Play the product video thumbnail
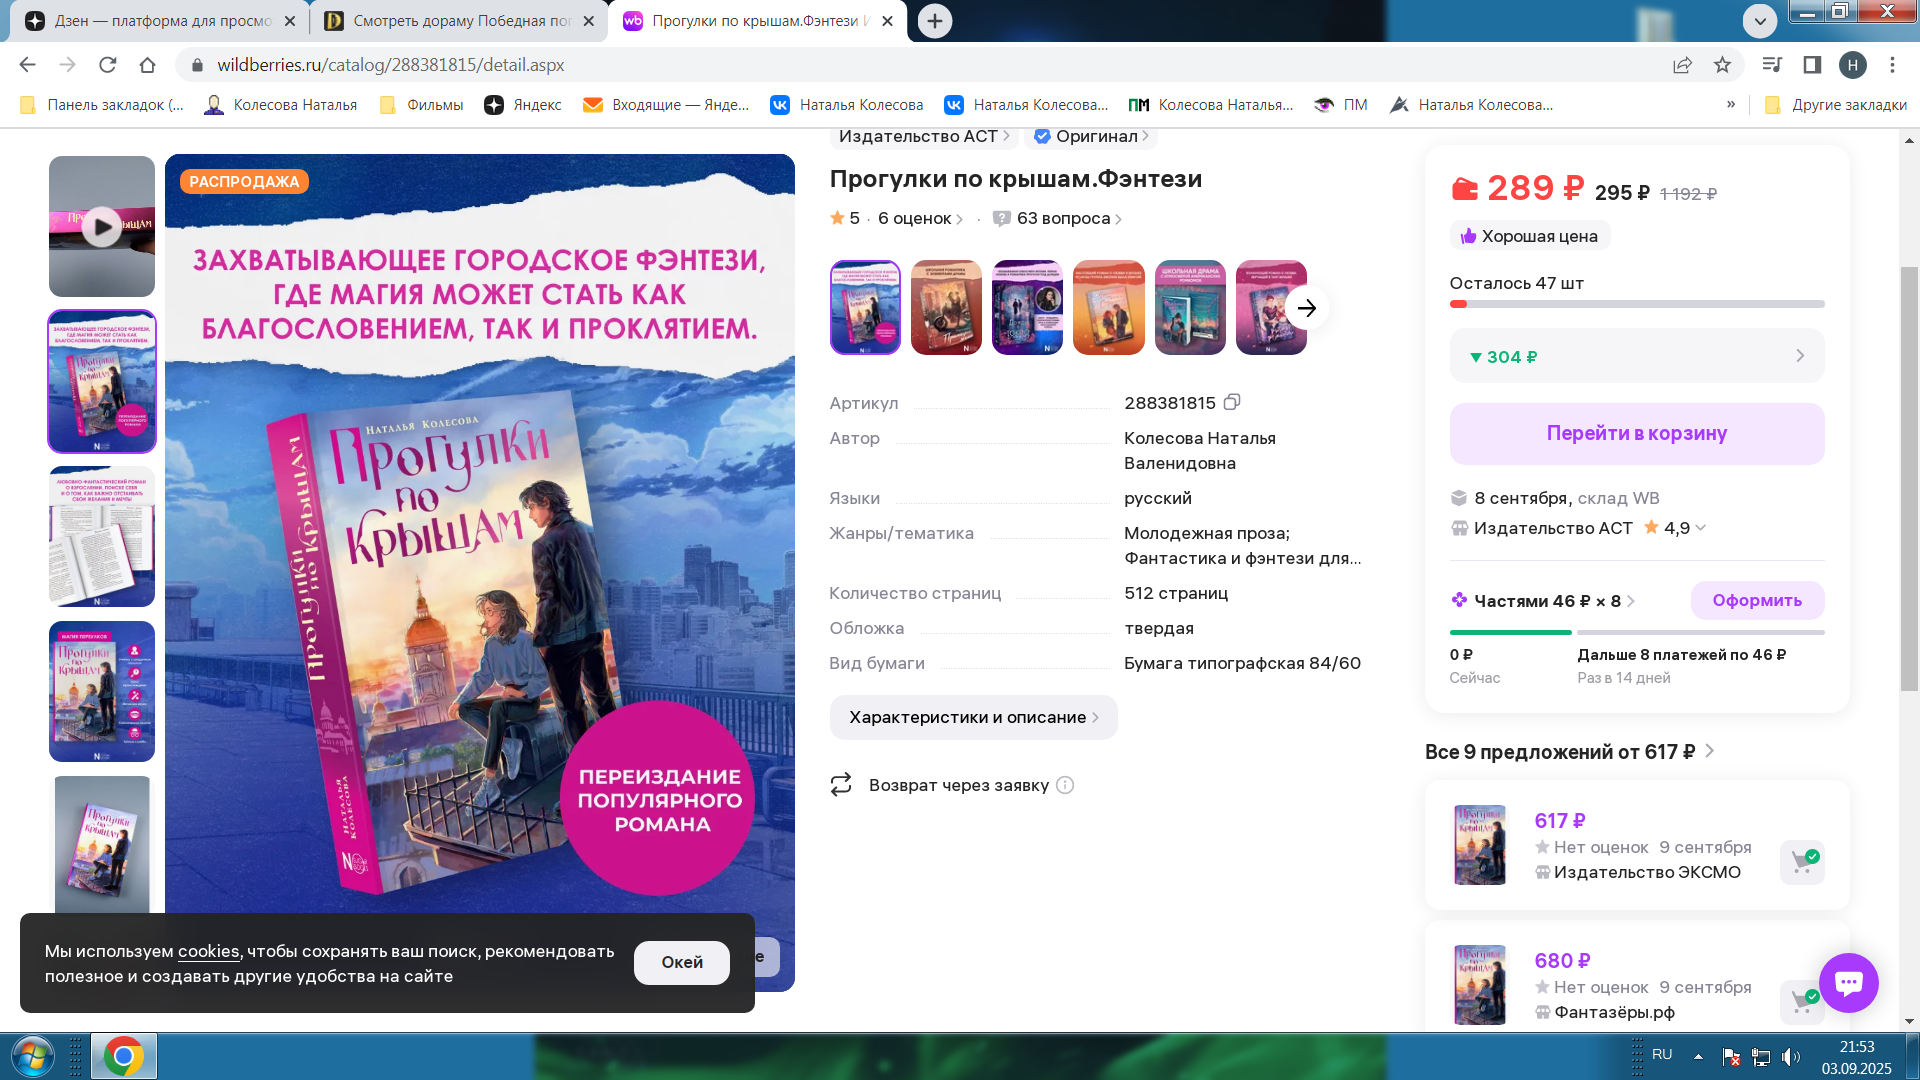This screenshot has width=1920, height=1080. pos(102,227)
